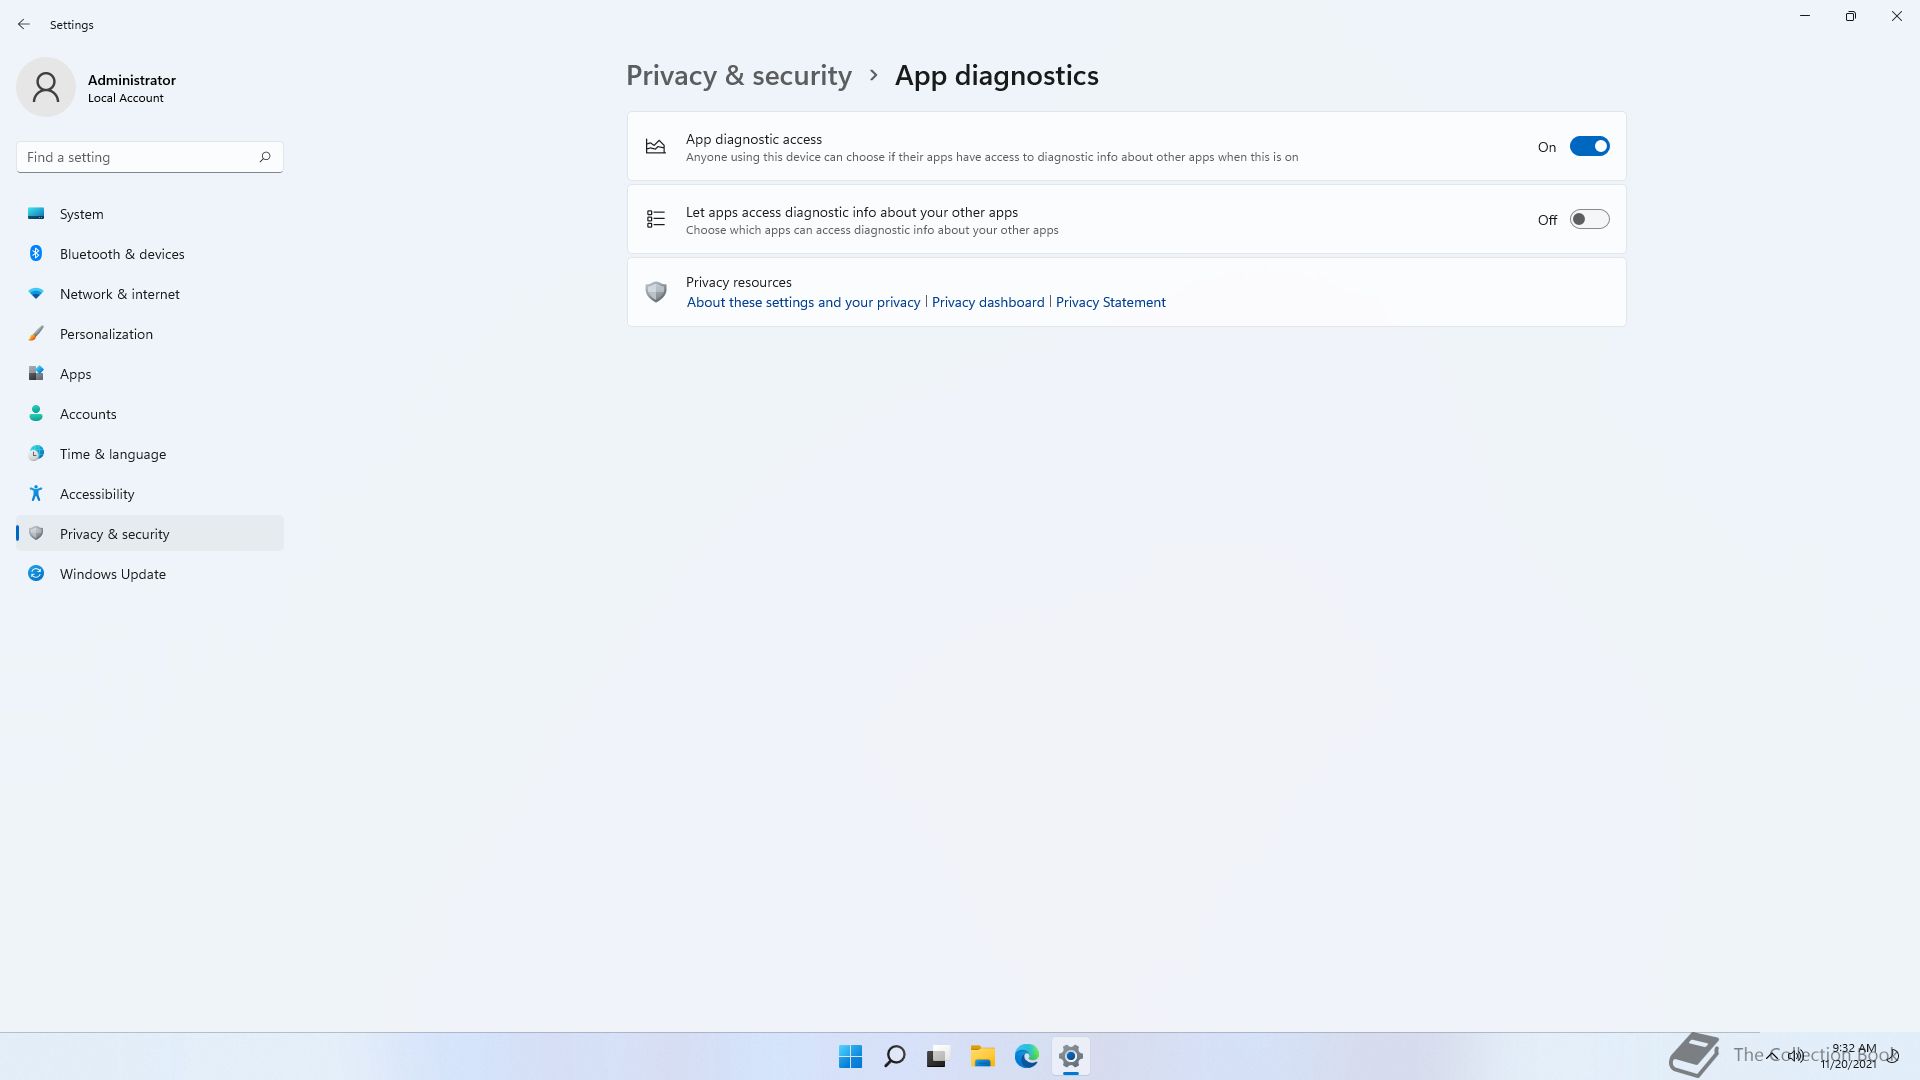
Task: Click the App diagnostics page title
Action: click(997, 76)
